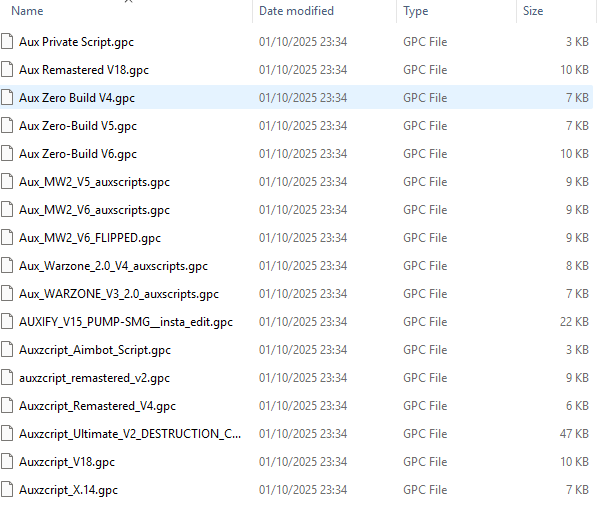
Task: Click file icon of Auxzcript_Ultimate_V2_DESTRUCTION file
Action: point(7,434)
